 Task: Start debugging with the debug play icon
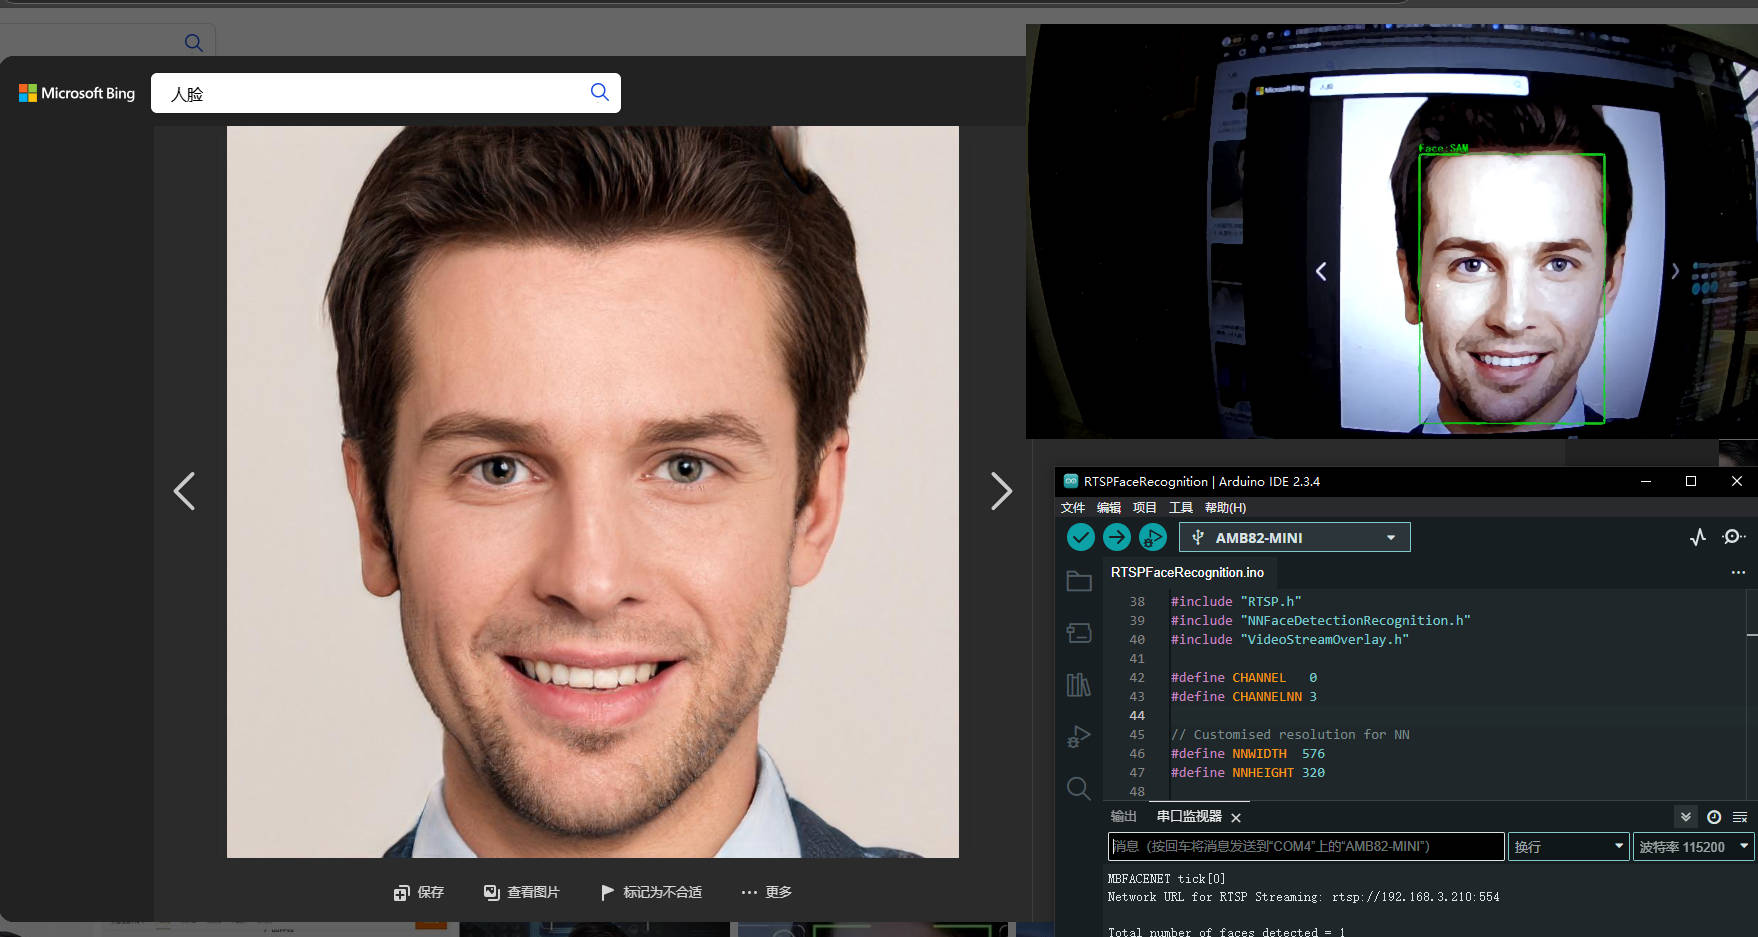pyautogui.click(x=1152, y=538)
